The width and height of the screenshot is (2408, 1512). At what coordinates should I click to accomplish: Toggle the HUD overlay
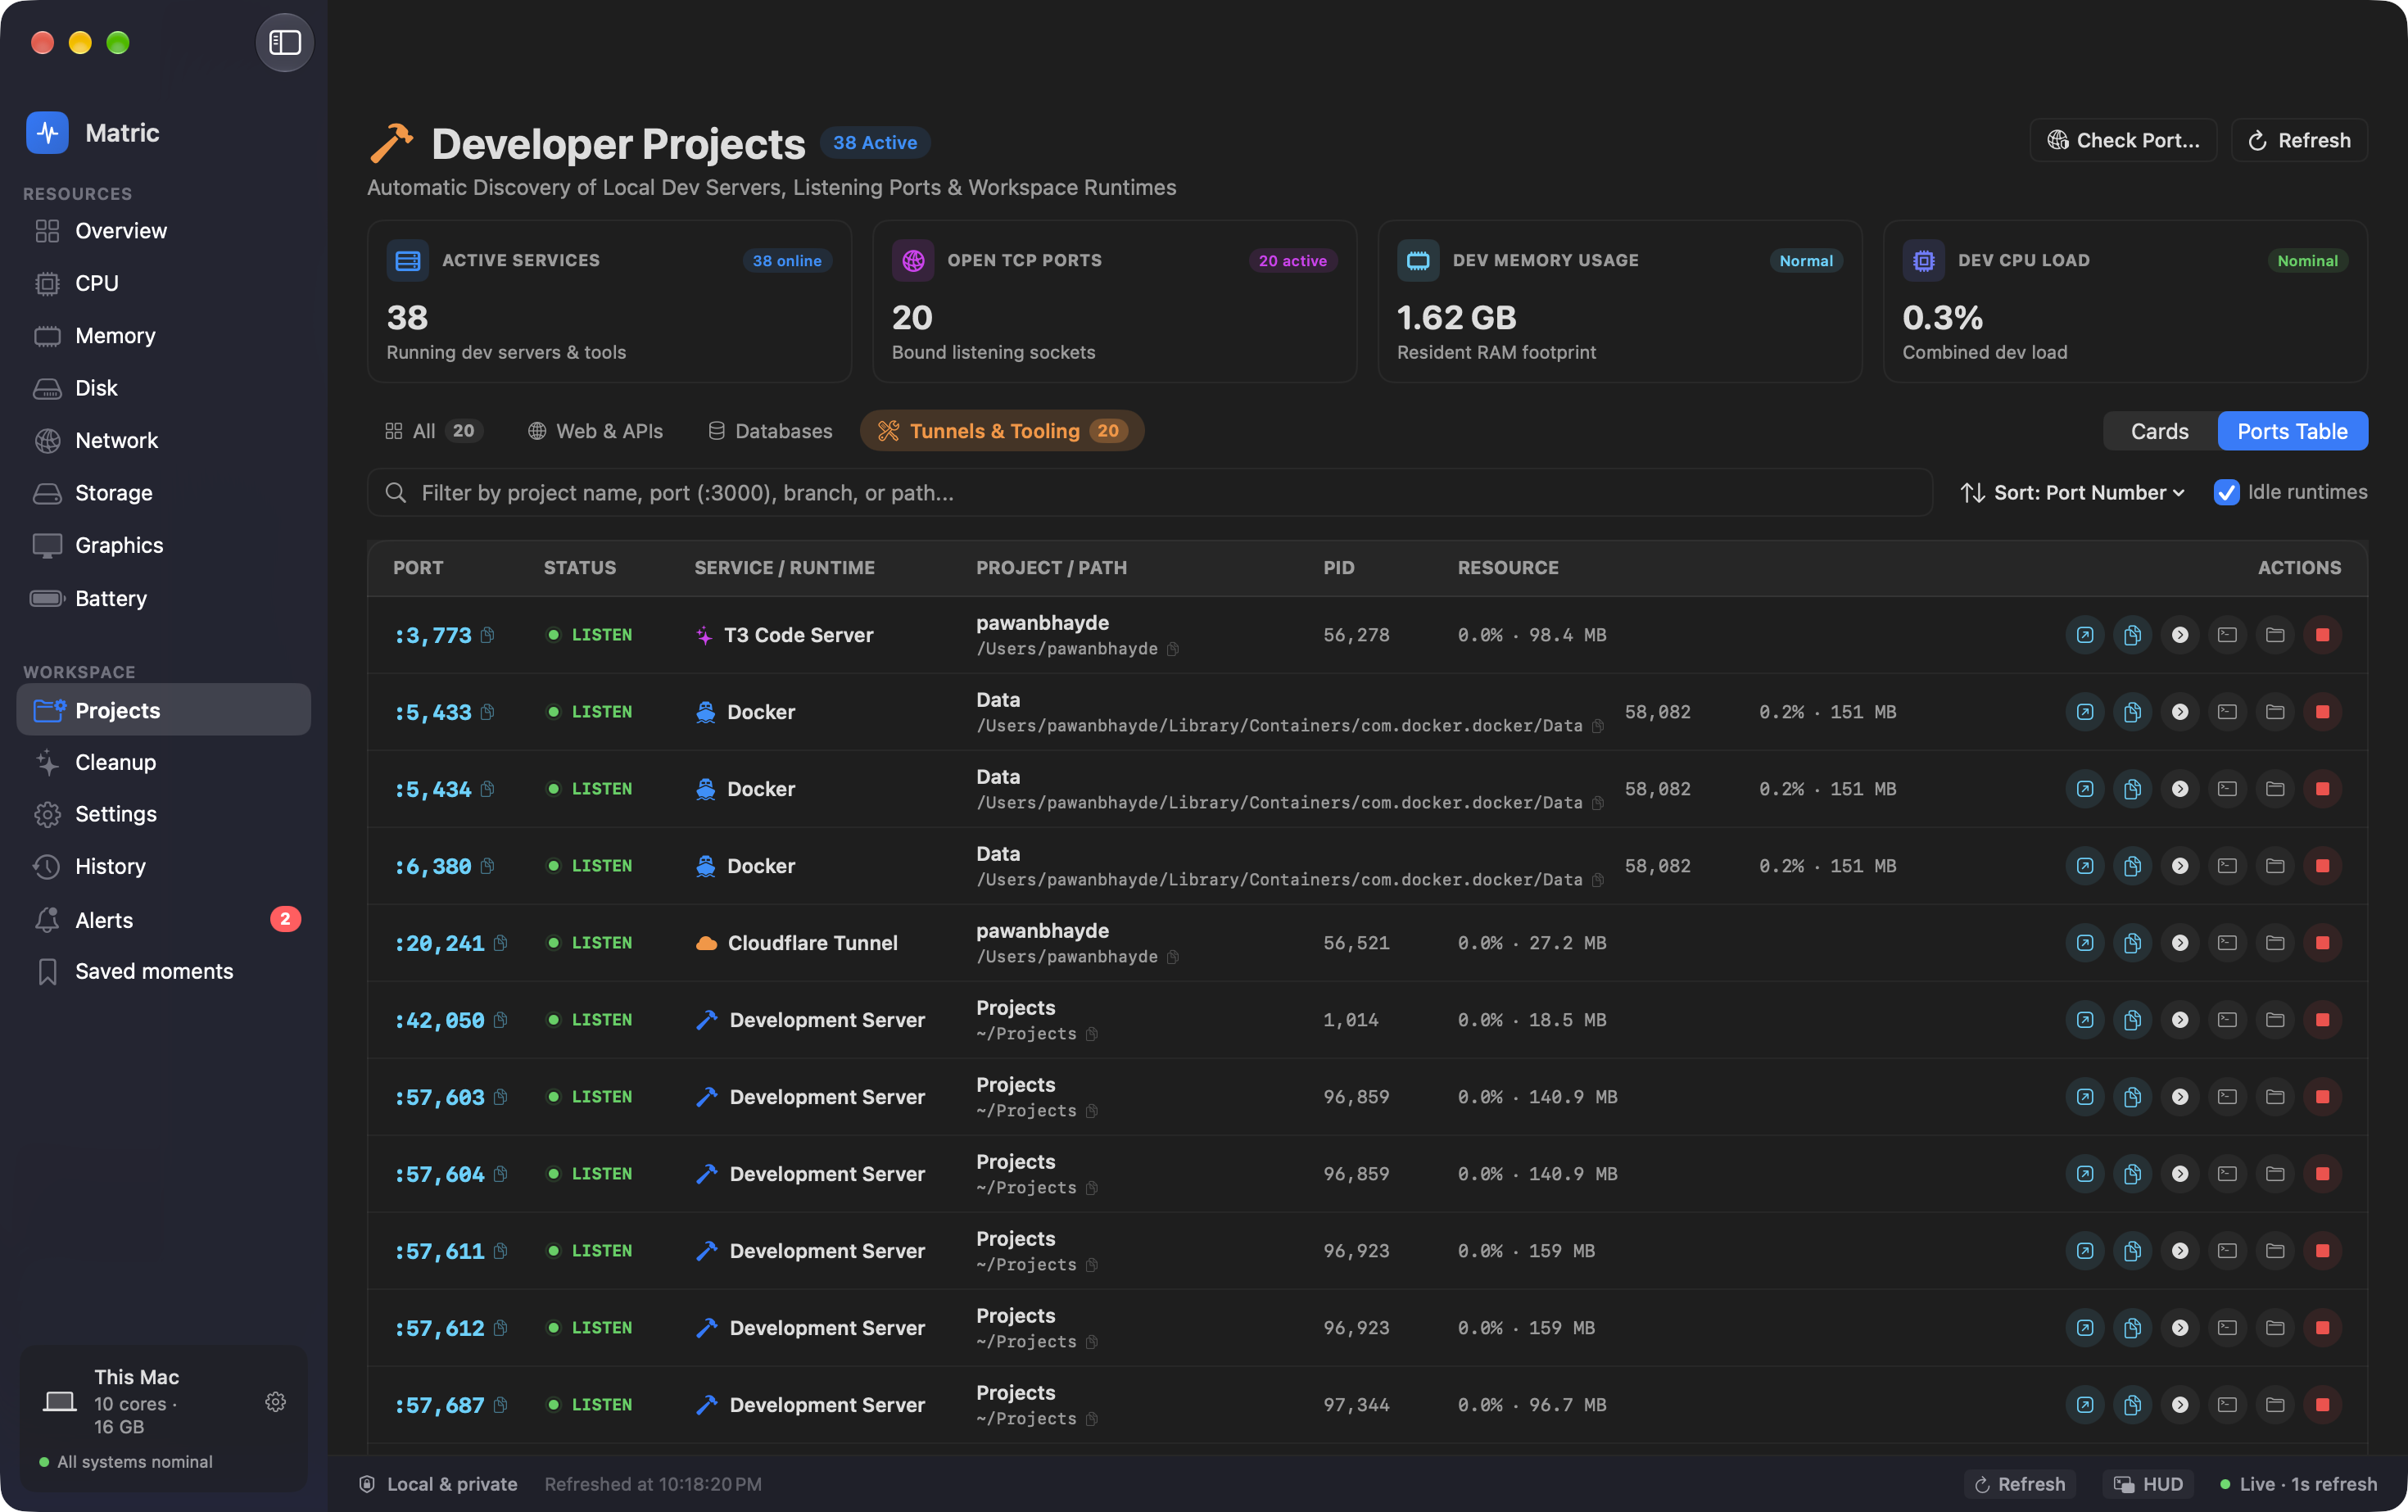point(2148,1484)
